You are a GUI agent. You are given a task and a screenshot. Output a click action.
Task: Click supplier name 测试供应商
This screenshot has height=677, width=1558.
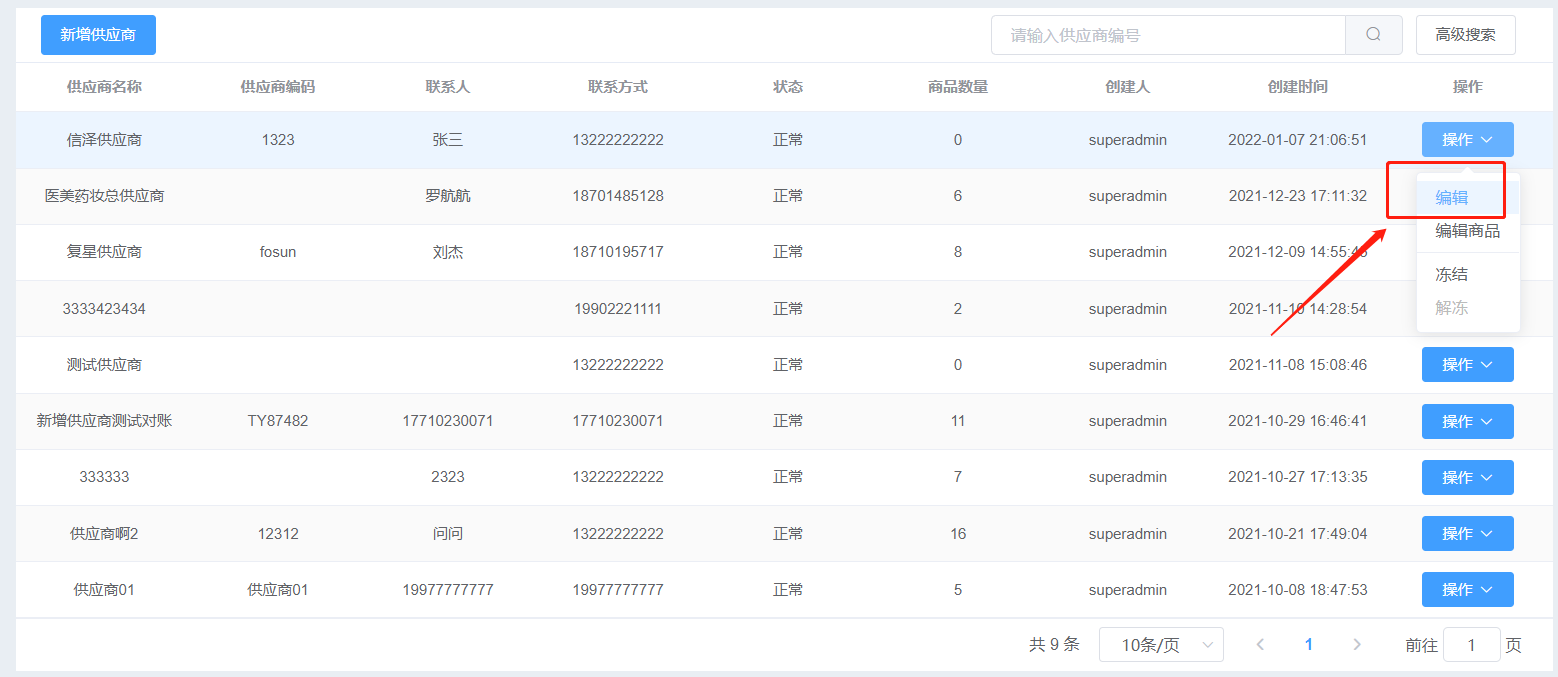[104, 365]
